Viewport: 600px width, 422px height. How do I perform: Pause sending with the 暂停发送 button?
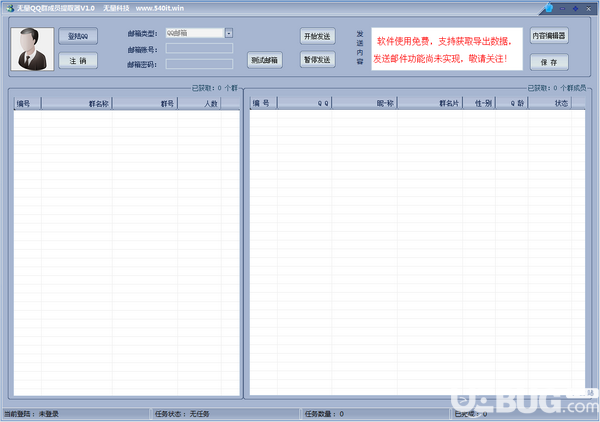(317, 59)
